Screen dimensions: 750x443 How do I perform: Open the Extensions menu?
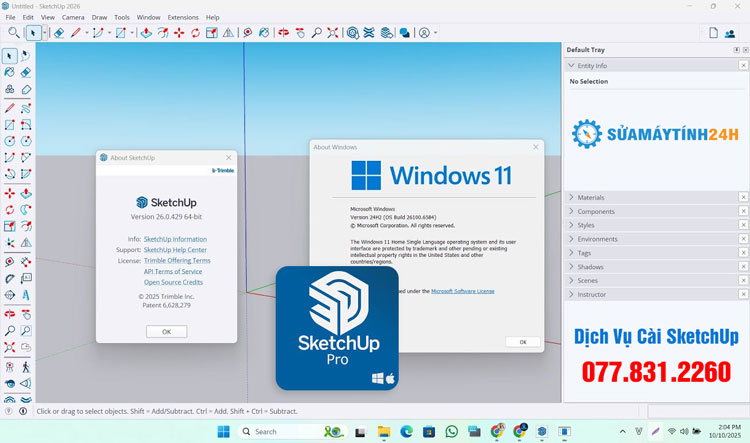pyautogui.click(x=183, y=17)
